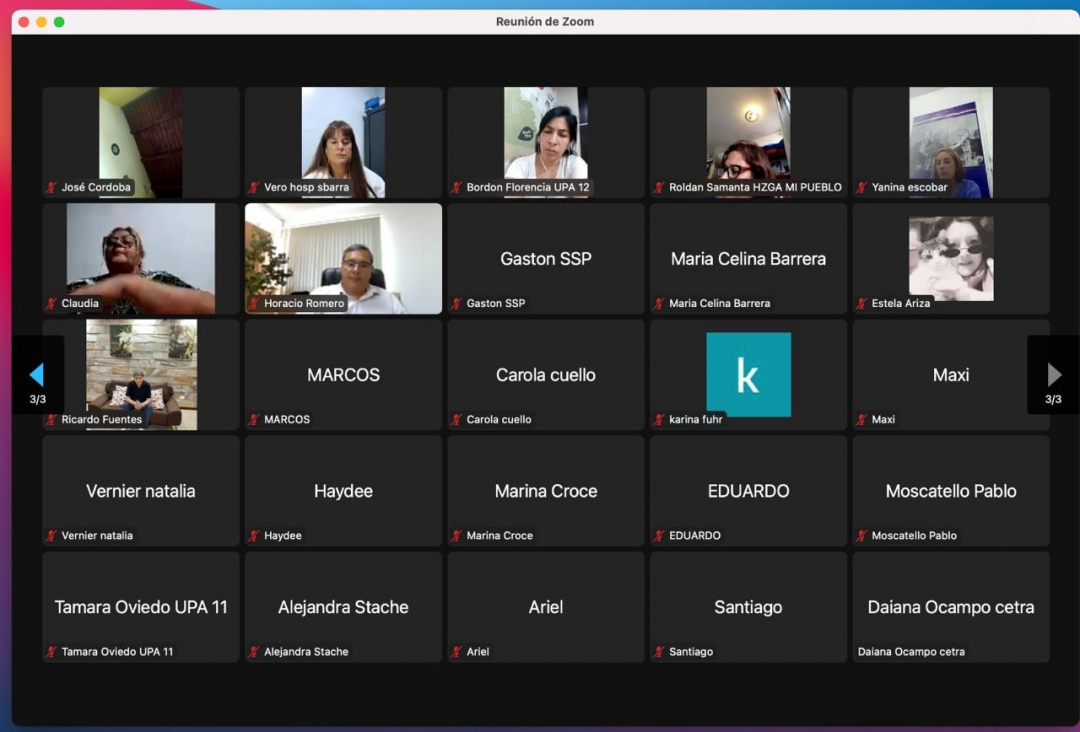Click muted mic icon on Estela Ariza
The width and height of the screenshot is (1080, 732).
click(862, 303)
